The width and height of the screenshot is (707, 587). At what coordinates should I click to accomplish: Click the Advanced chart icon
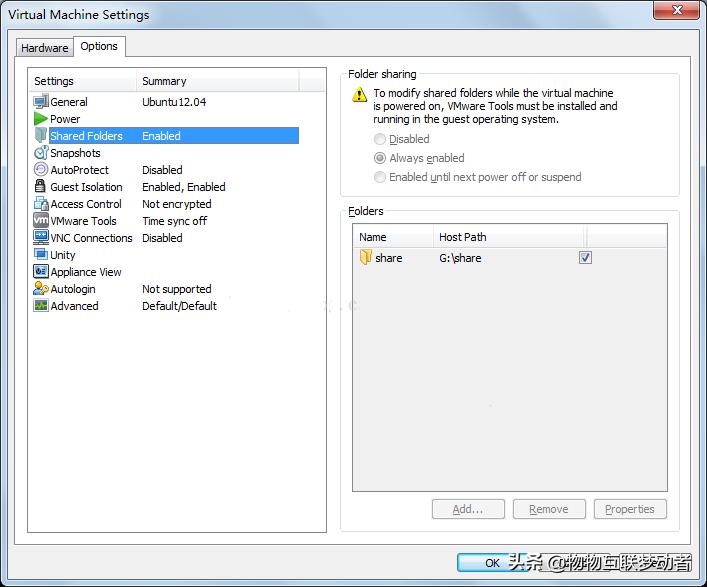41,305
